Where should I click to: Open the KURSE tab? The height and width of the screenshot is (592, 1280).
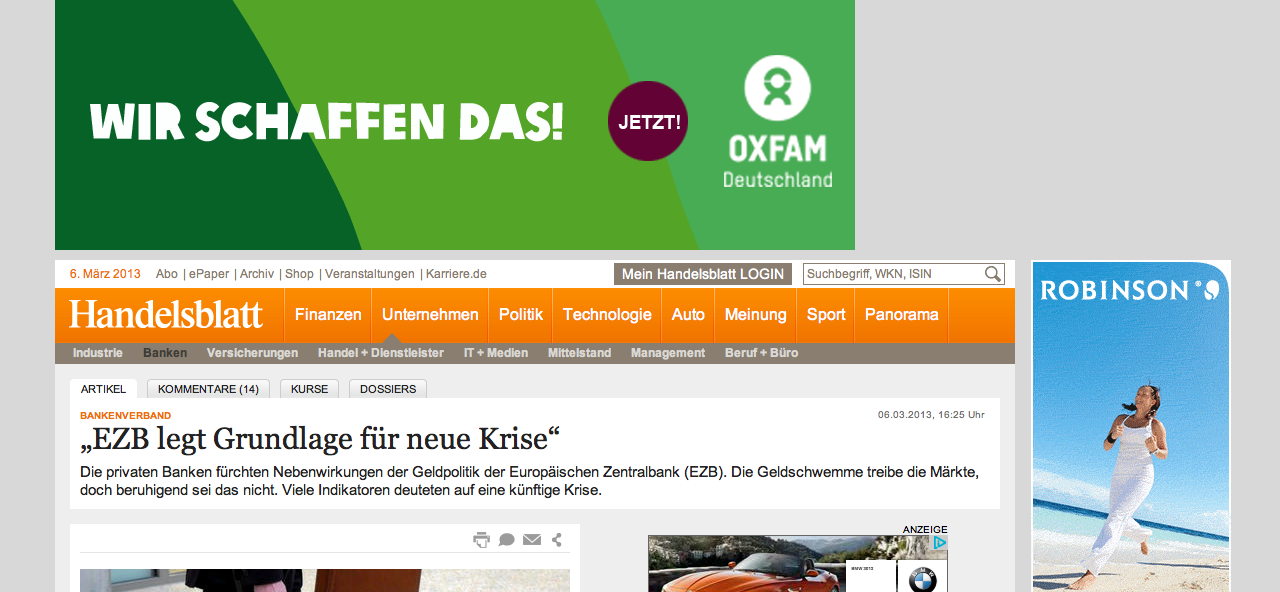point(309,389)
